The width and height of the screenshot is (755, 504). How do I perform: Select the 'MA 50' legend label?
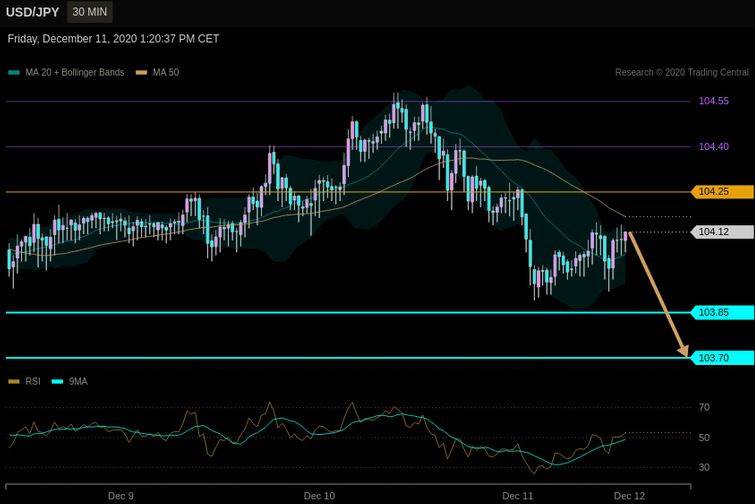tap(166, 73)
